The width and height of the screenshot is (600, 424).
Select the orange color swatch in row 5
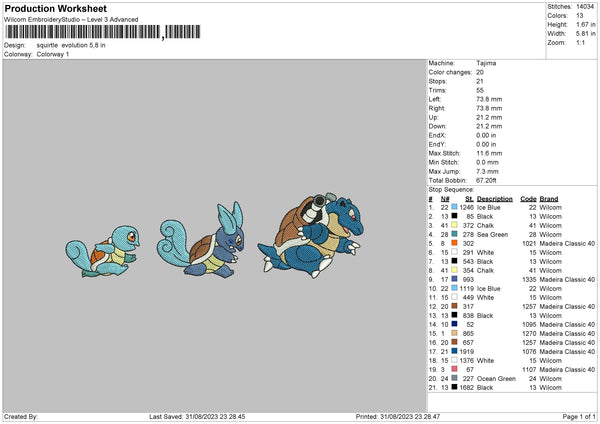[454, 243]
